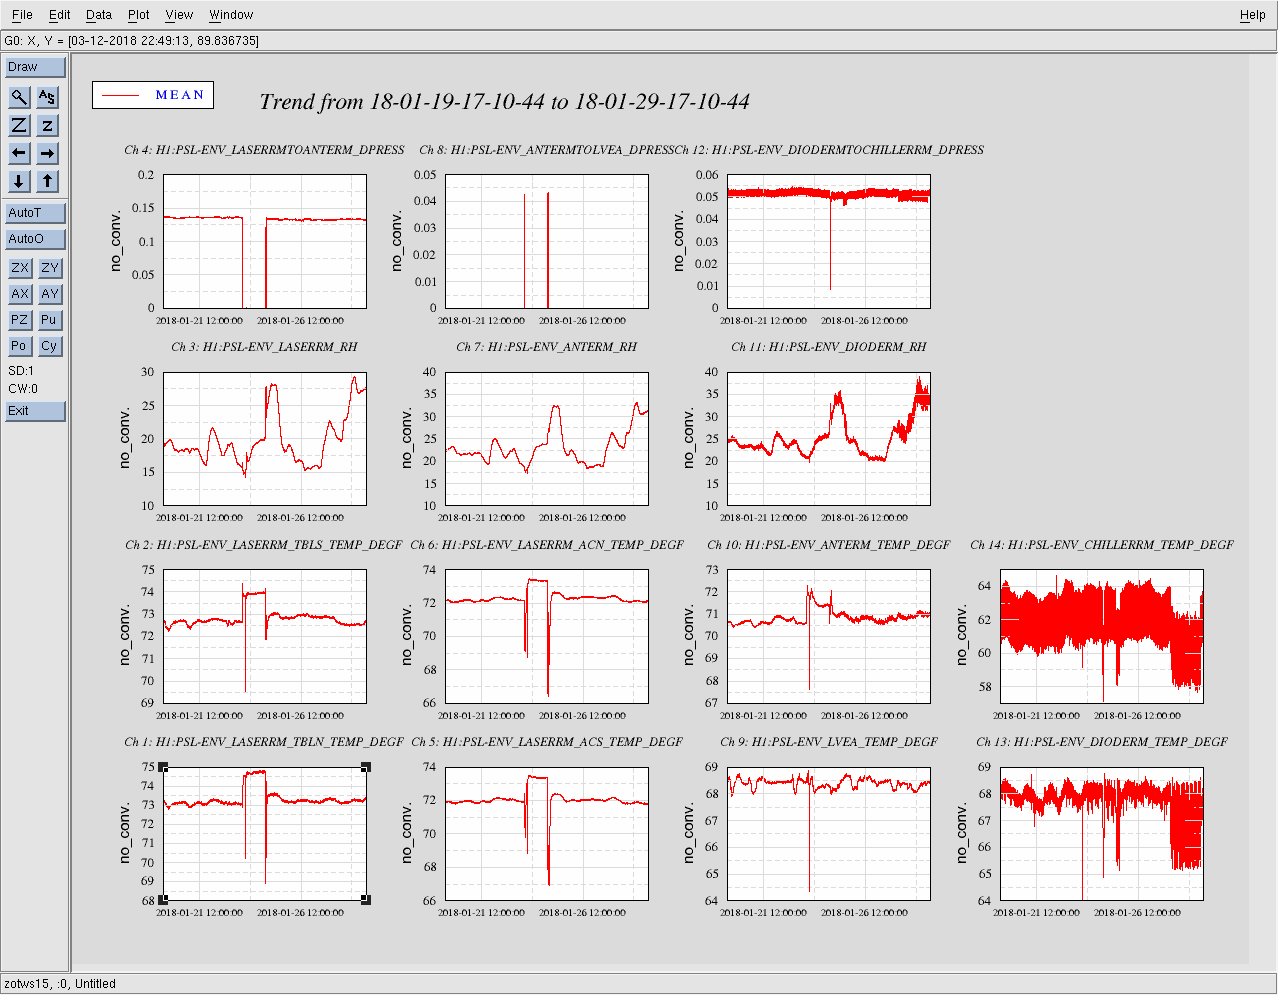Click the ZX zoom X-axis button
The image size is (1278, 995).
[x=19, y=268]
